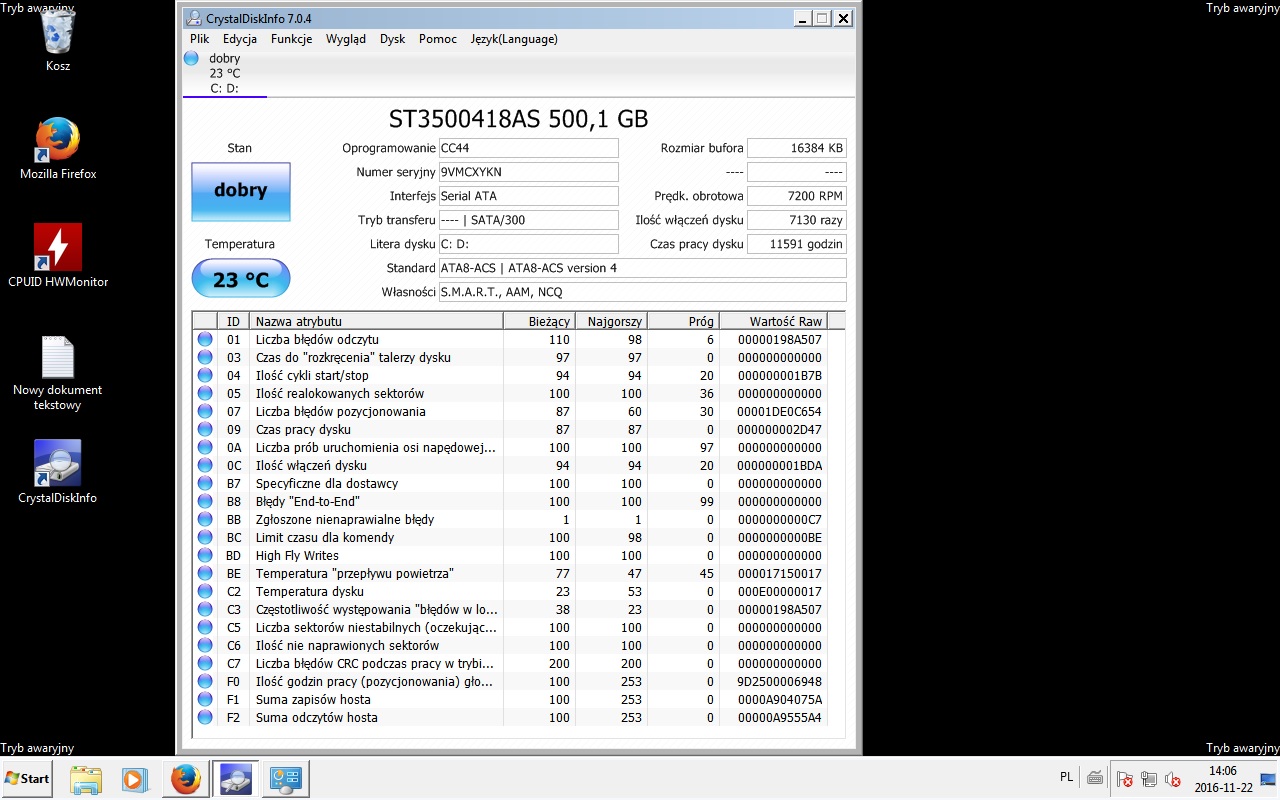Click the Rozmiar bufora field 16384 KB
Viewport: 1280px width, 800px height.
click(x=797, y=148)
